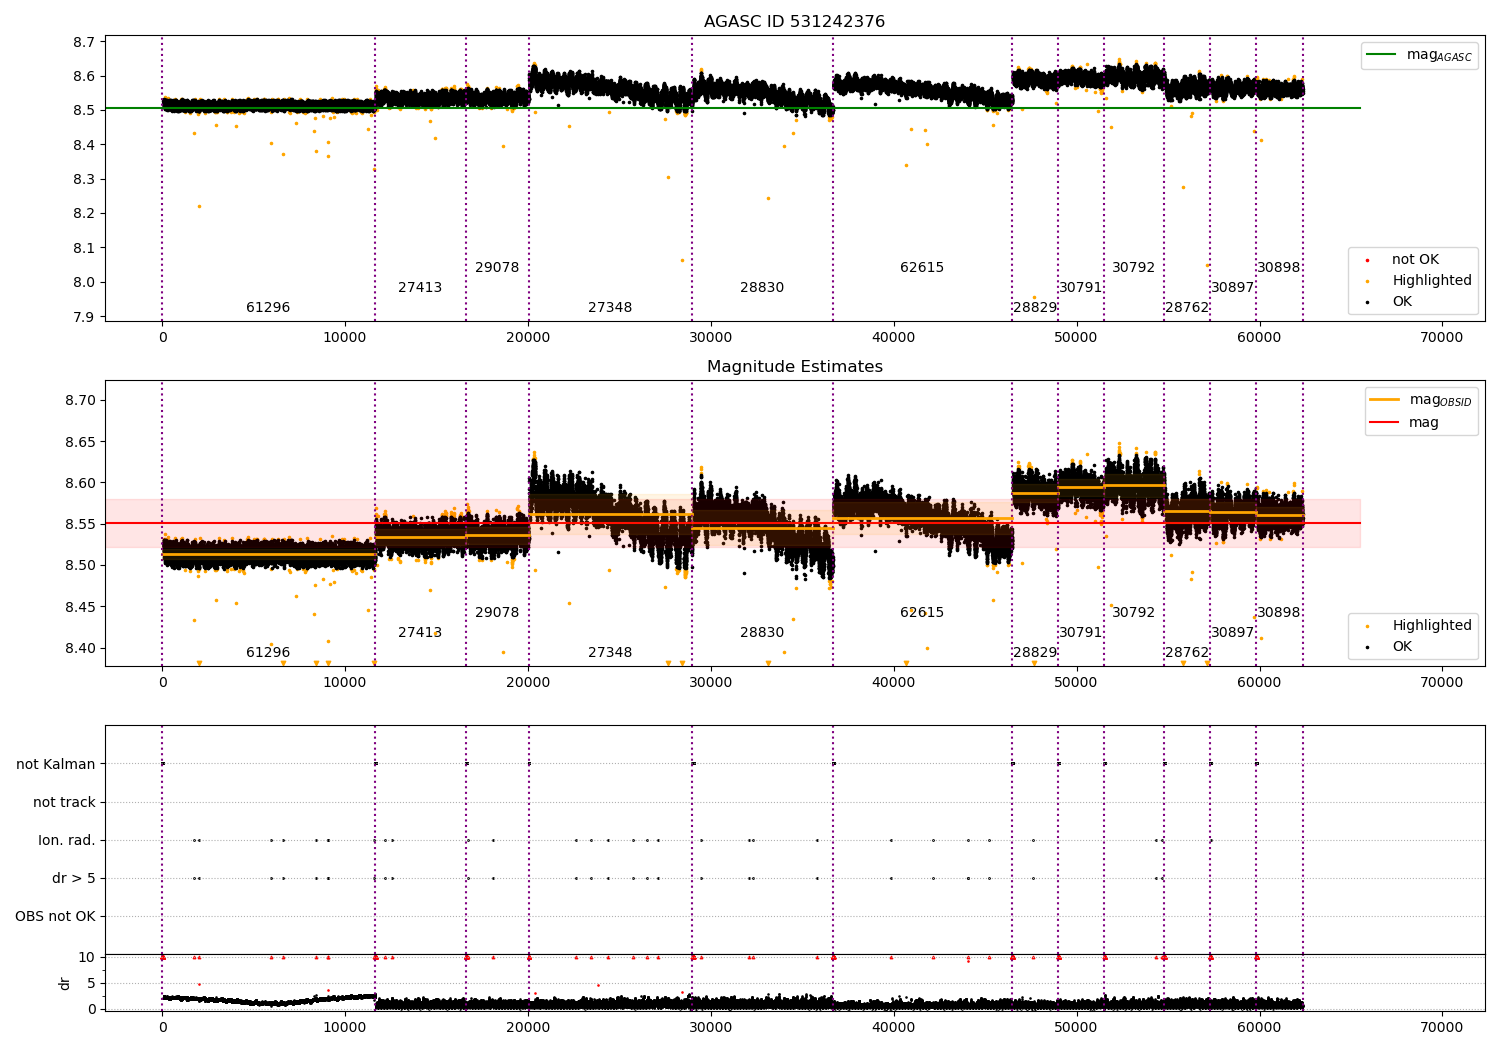This screenshot has width=1500, height=1050.
Task: Click the 'dr' y-axis label
Action: [x=65, y=983]
